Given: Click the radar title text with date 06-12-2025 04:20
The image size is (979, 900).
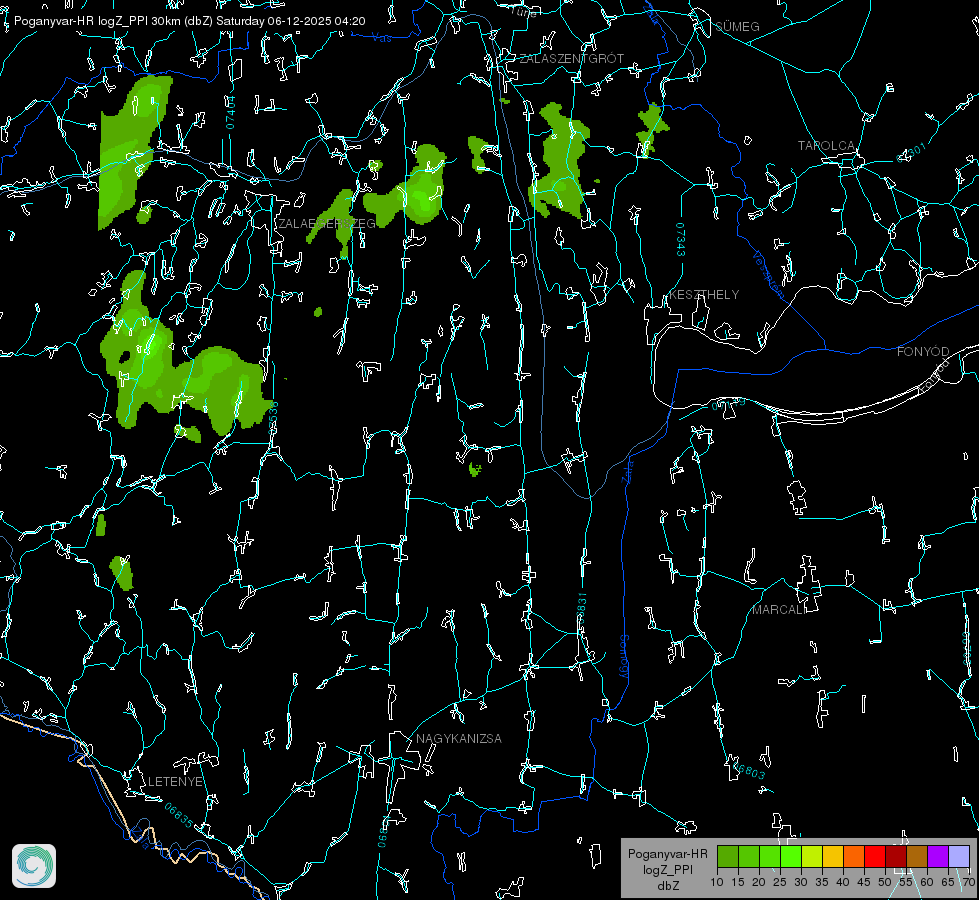Looking at the screenshot, I should tap(189, 21).
